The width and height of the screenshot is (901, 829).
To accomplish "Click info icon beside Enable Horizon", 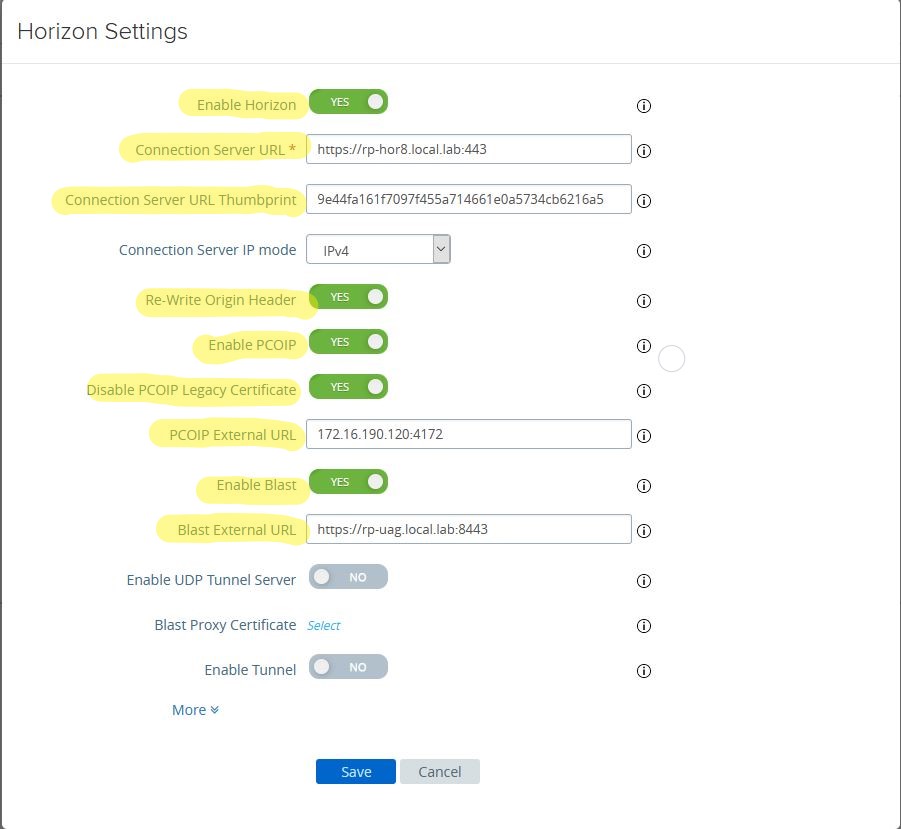I will pos(644,106).
